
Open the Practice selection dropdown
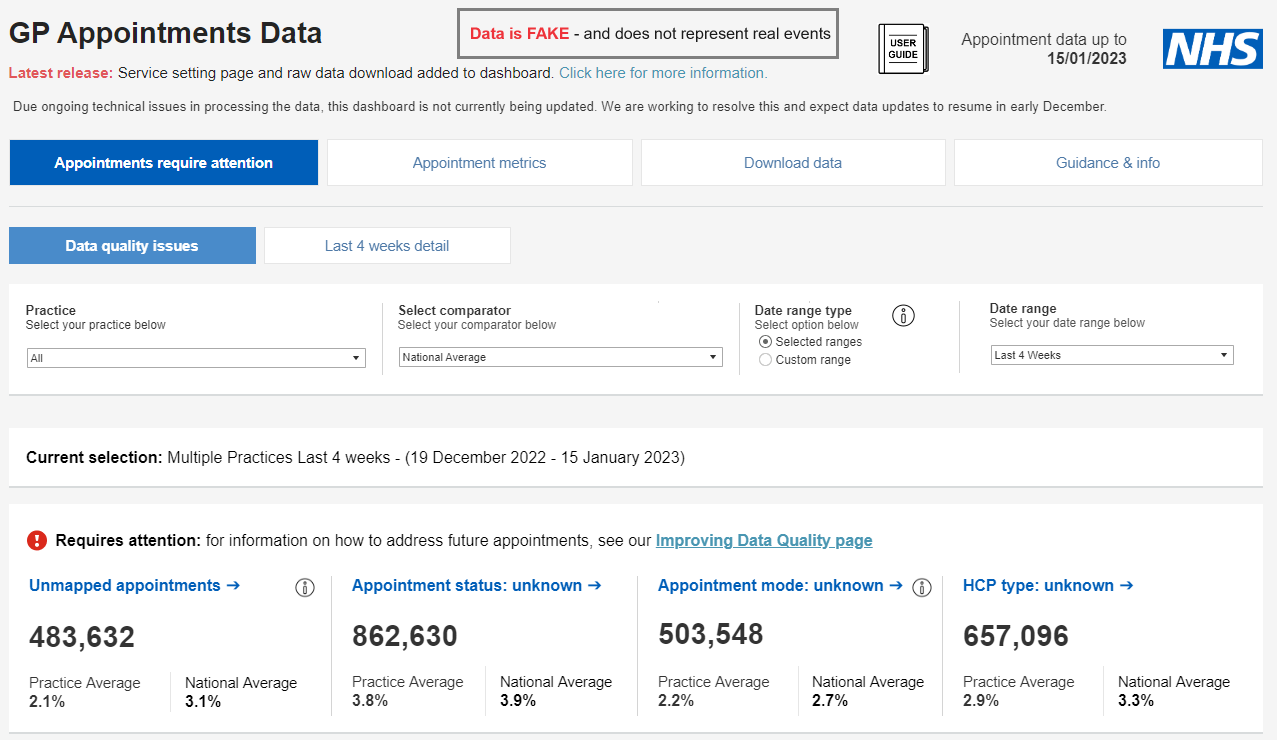pyautogui.click(x=196, y=357)
